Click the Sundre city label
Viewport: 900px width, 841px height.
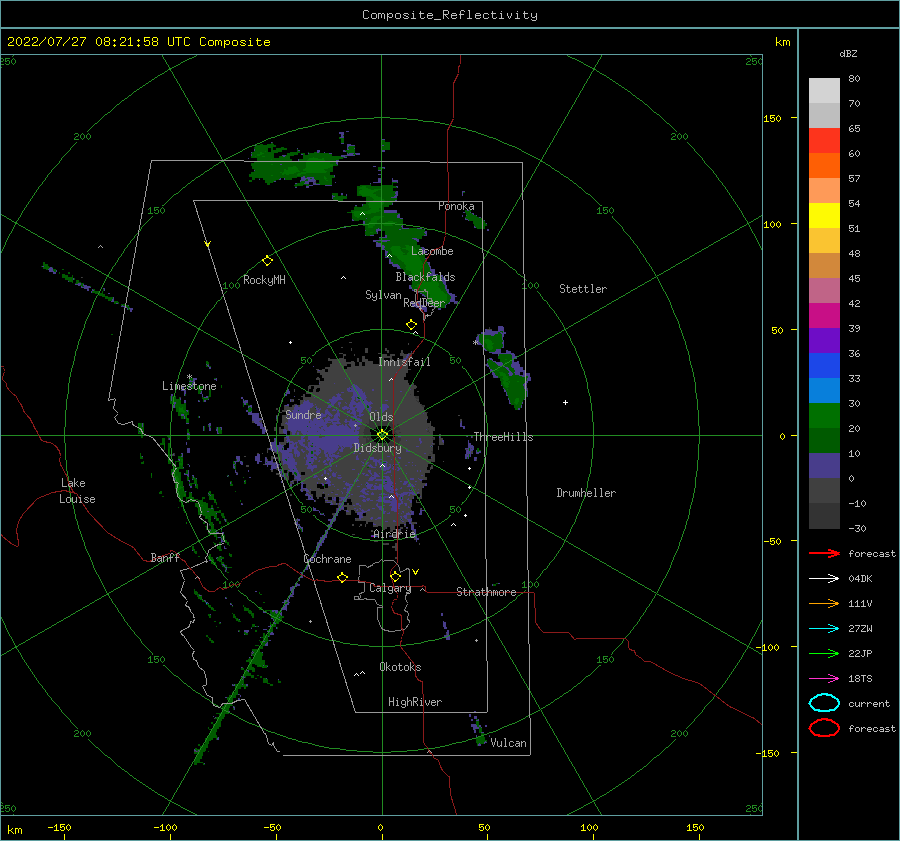coord(303,415)
